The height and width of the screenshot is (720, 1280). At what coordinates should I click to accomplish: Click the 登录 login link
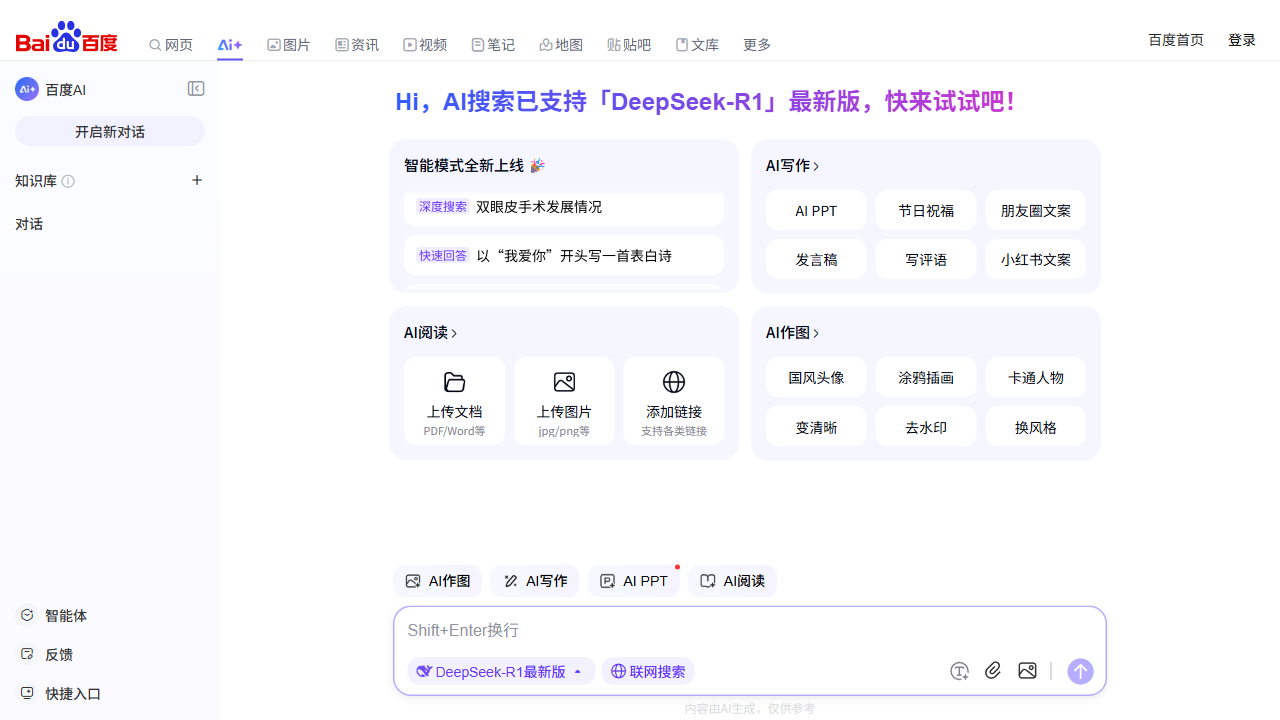(1242, 40)
